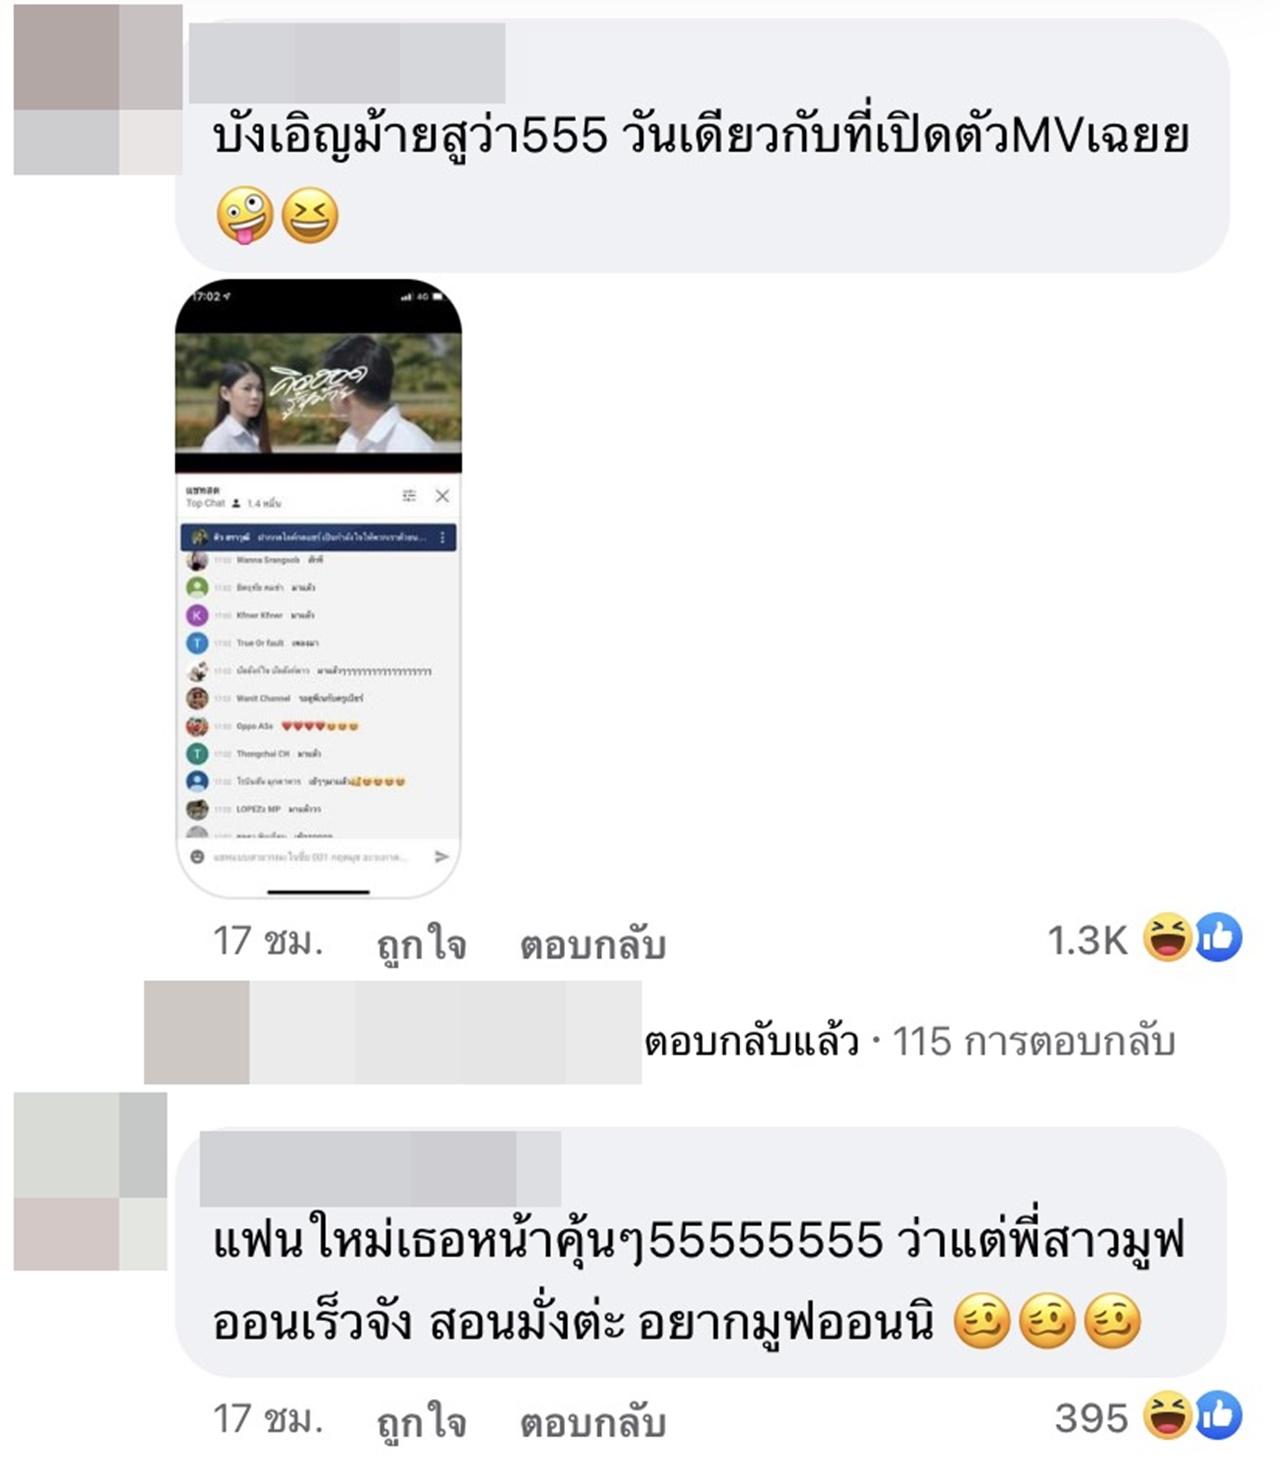Like the first comment via ถูกใจ
The height and width of the screenshot is (1465, 1280).
coord(421,942)
